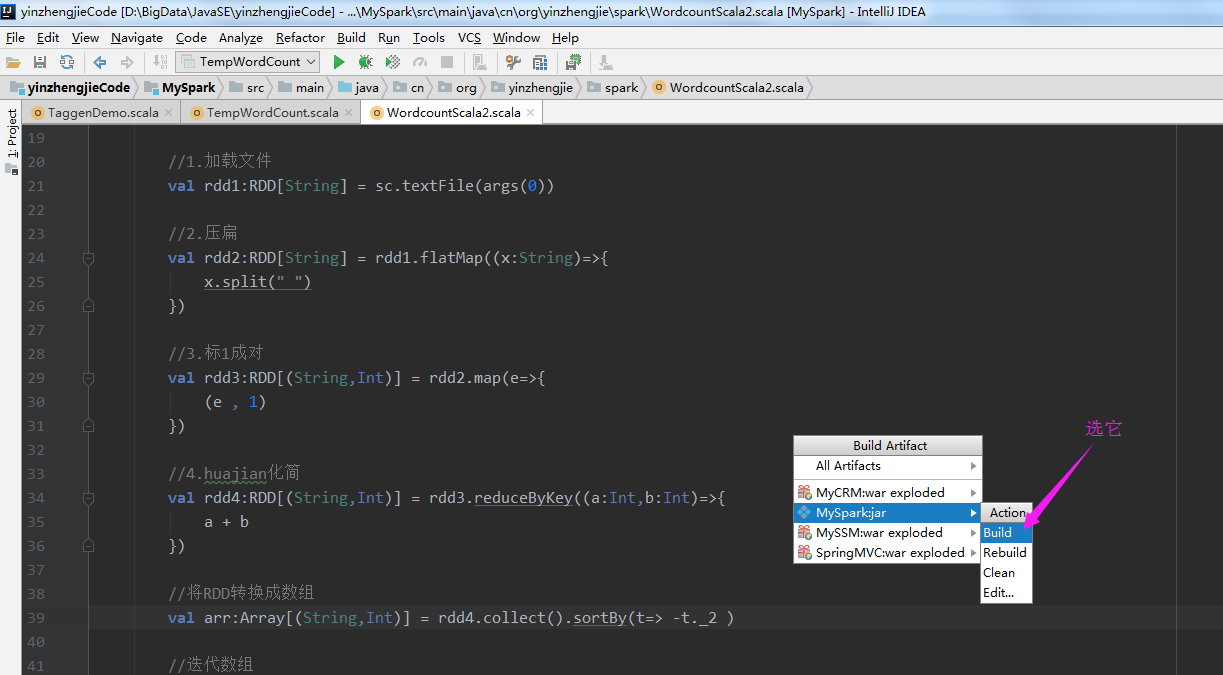Open the Window menu

click(x=516, y=37)
